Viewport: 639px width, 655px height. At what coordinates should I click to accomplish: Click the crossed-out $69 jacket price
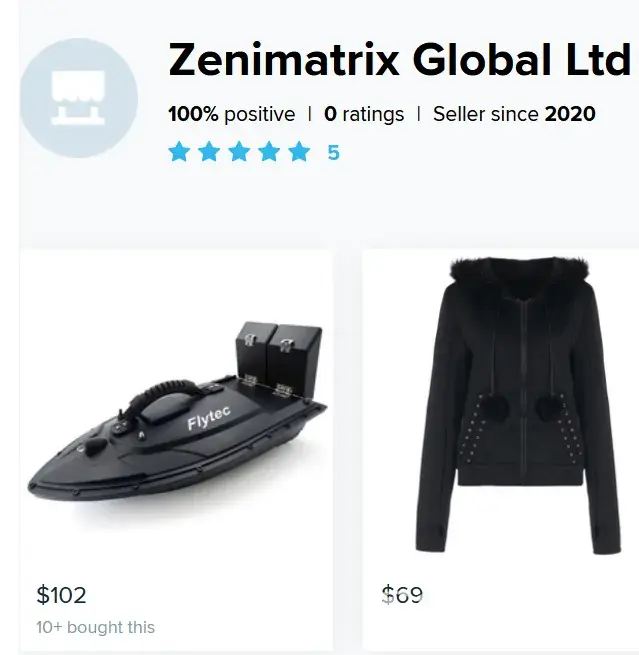tap(403, 595)
